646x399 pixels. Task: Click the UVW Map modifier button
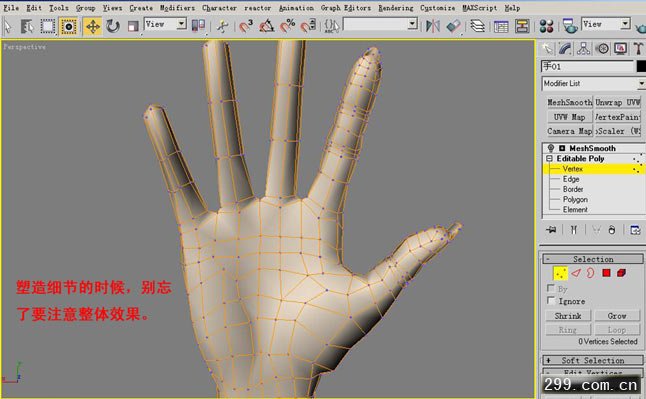click(x=569, y=117)
